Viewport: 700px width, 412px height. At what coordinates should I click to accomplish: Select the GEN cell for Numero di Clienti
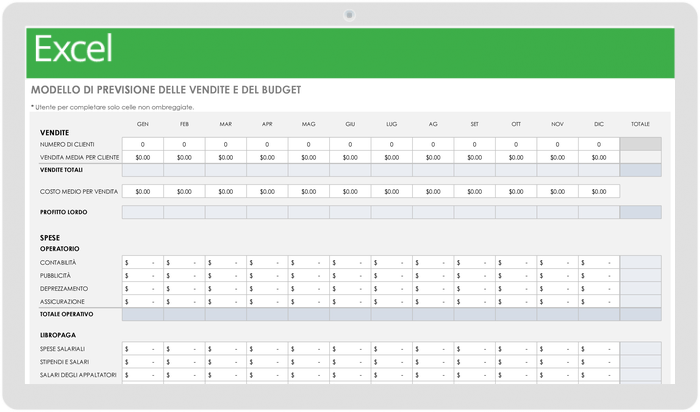click(143, 144)
